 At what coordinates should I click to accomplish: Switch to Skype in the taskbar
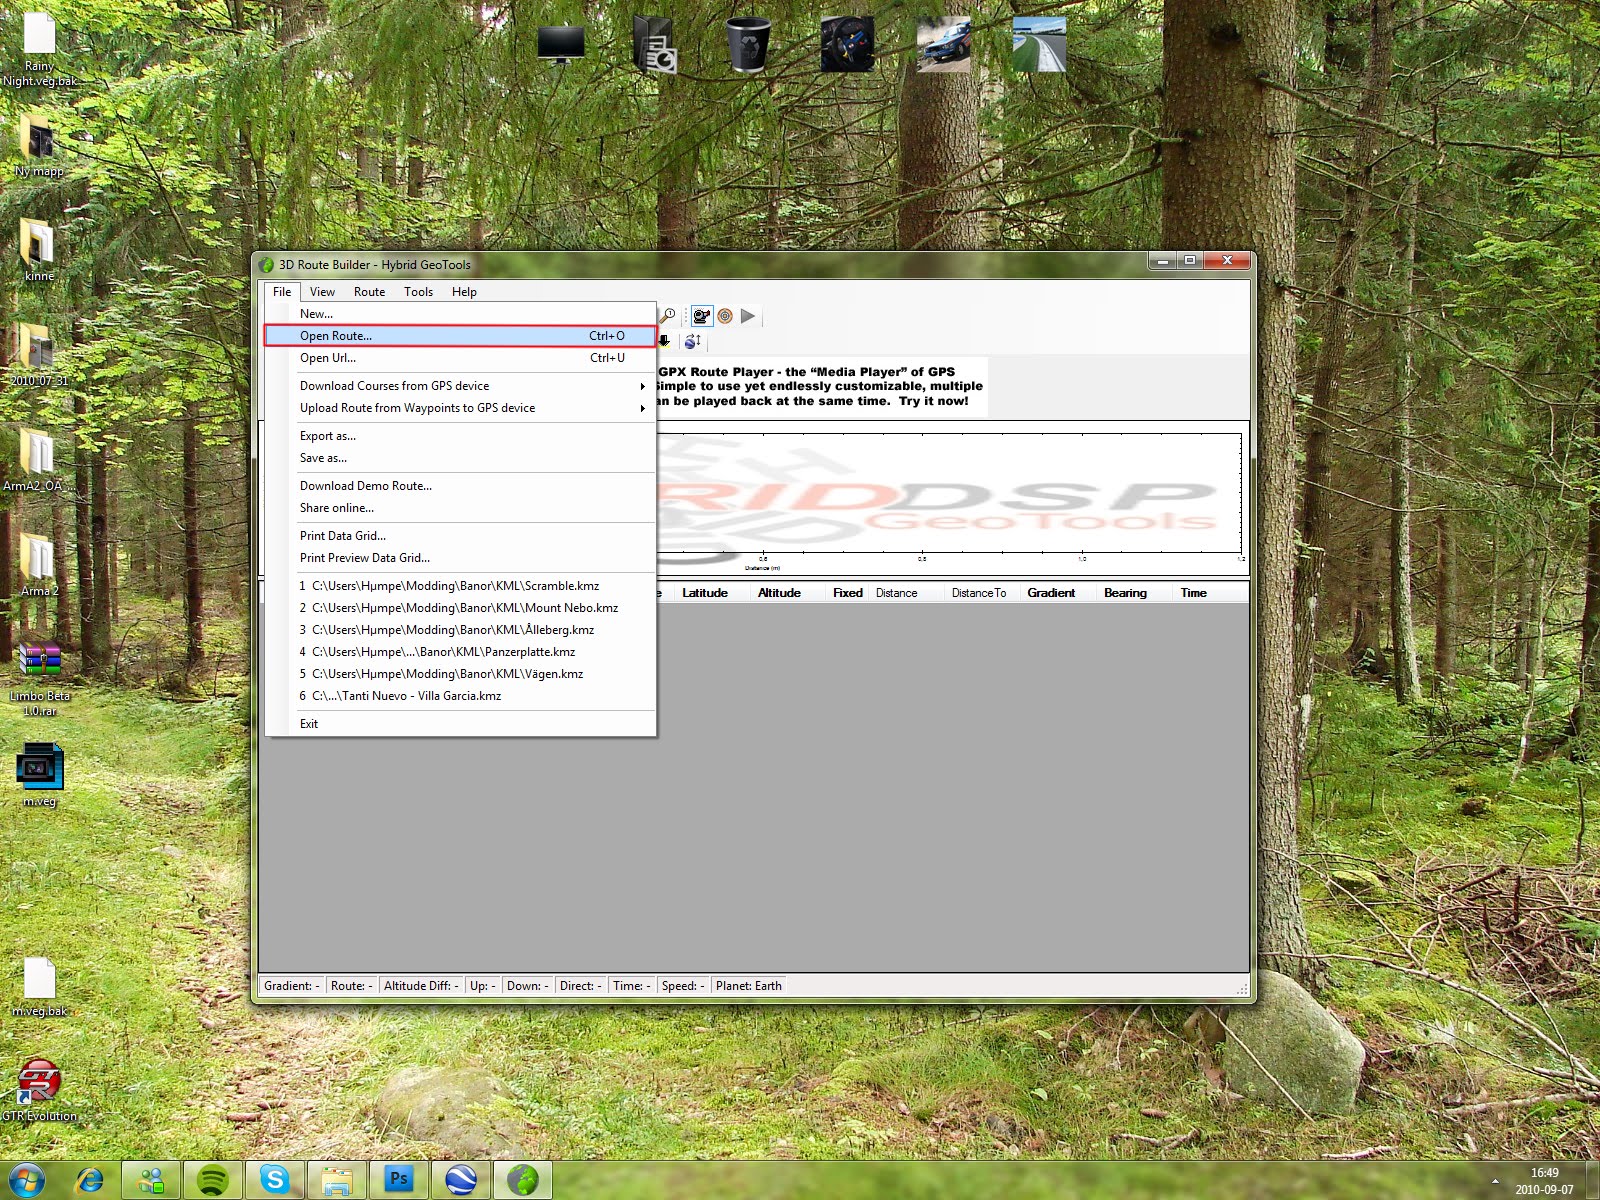coord(274,1180)
